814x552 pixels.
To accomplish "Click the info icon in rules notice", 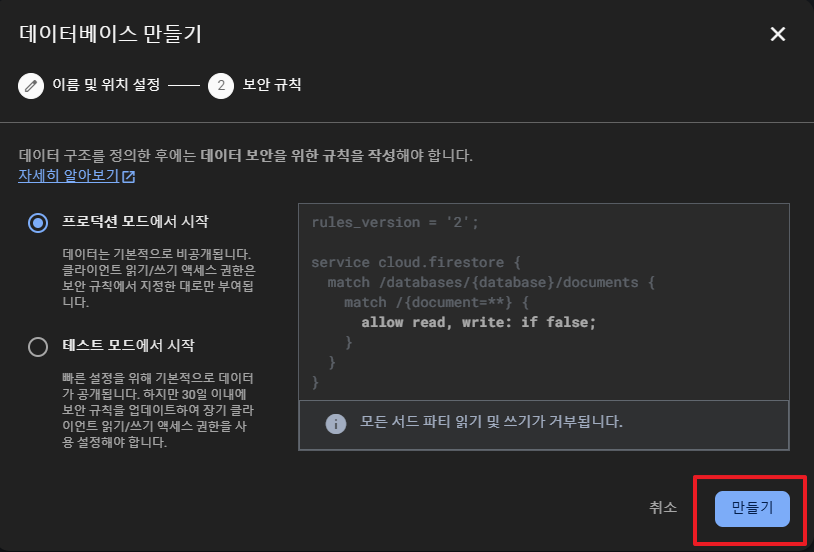I will (335, 424).
